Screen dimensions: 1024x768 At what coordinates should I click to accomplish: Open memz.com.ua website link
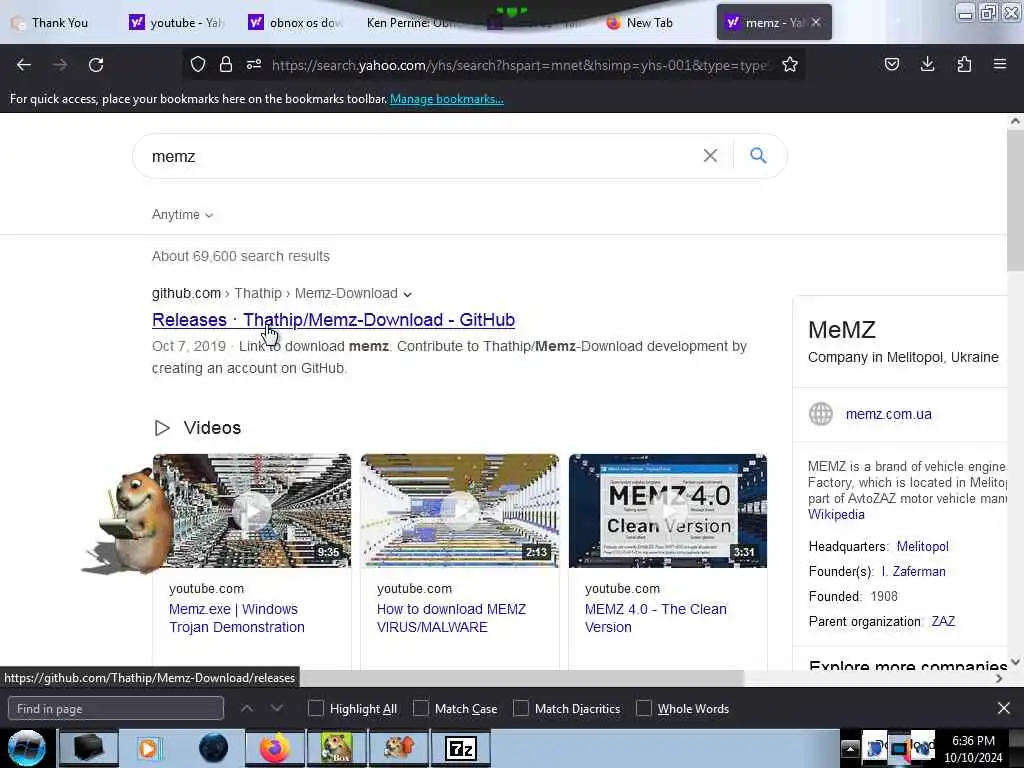click(888, 414)
